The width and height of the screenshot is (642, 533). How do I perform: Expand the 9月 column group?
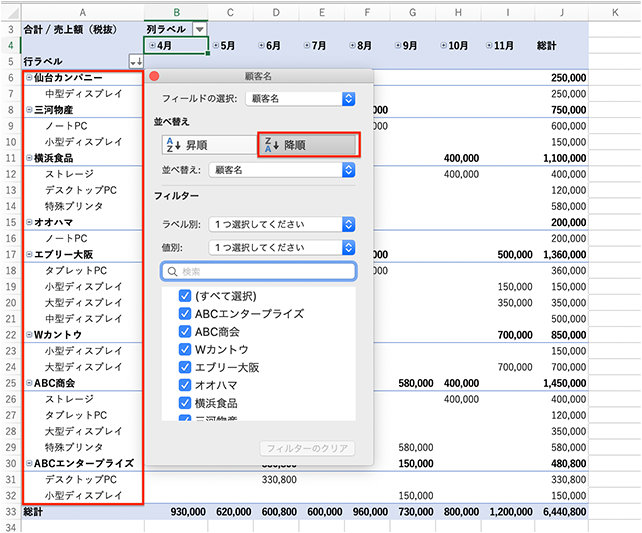tap(398, 45)
